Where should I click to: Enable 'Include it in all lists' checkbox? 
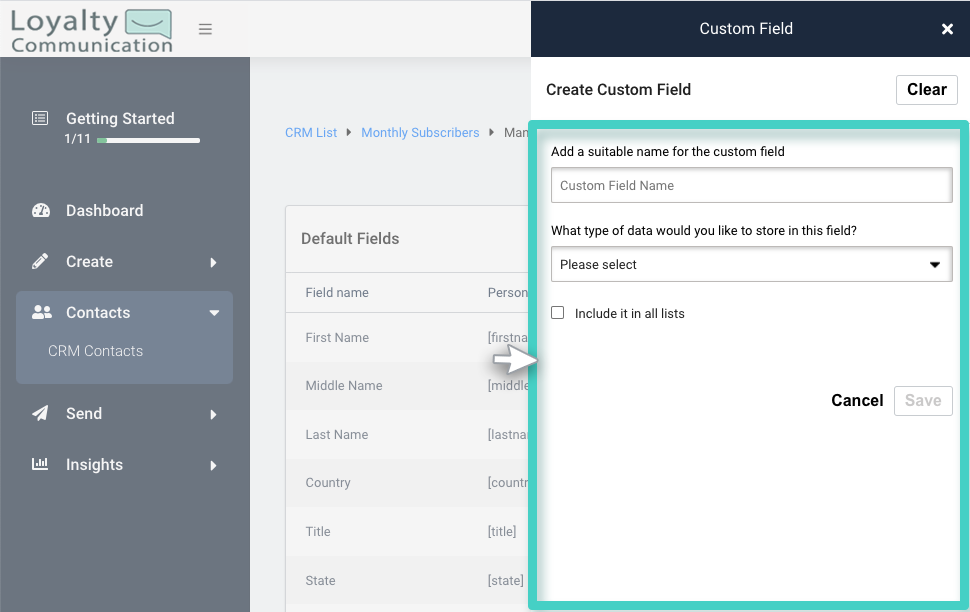[x=557, y=312]
